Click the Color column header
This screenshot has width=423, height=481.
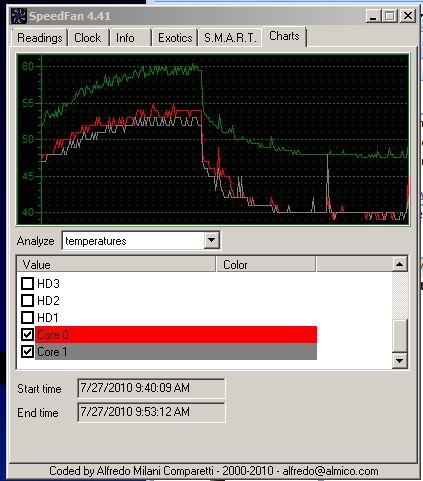point(266,265)
